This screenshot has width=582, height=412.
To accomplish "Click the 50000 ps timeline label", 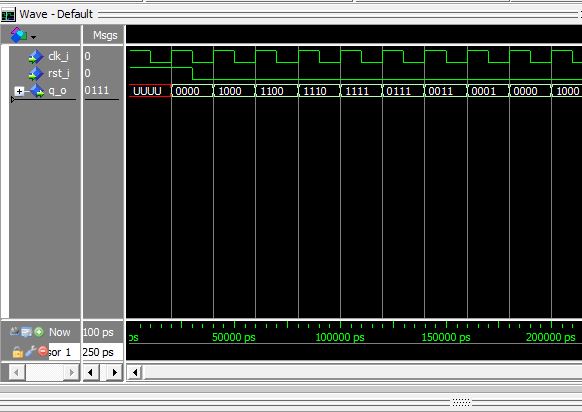I will click(233, 337).
